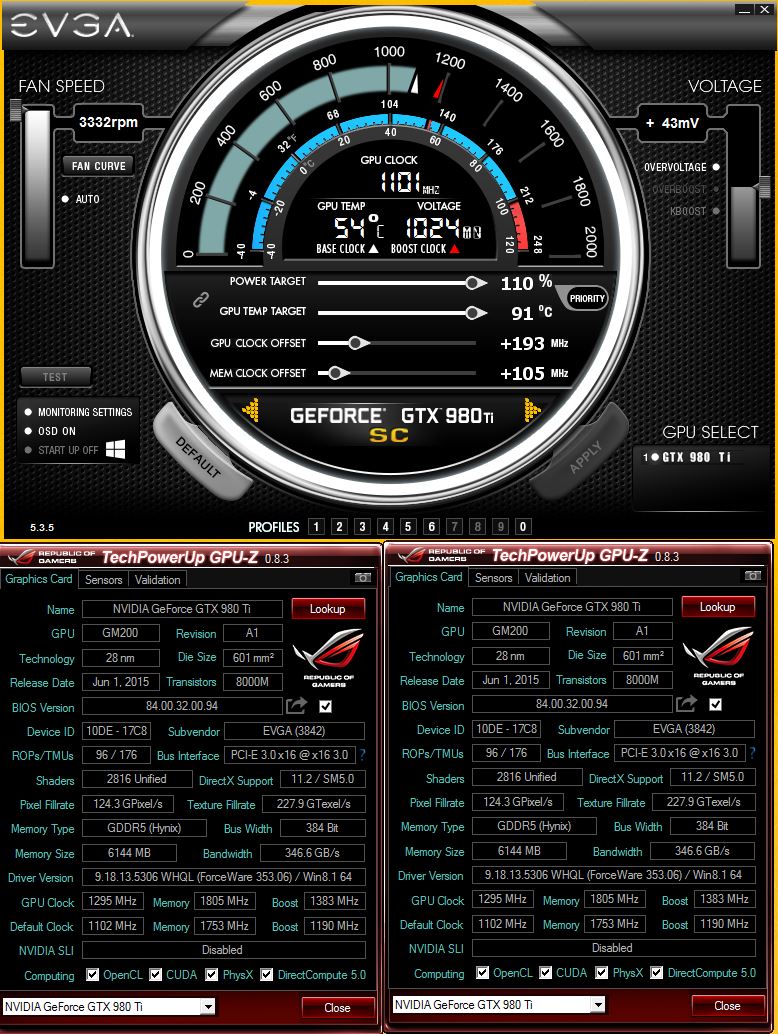Click BIOS save/share icon in left GPU-Z window
This screenshot has width=778, height=1034.
click(x=296, y=706)
